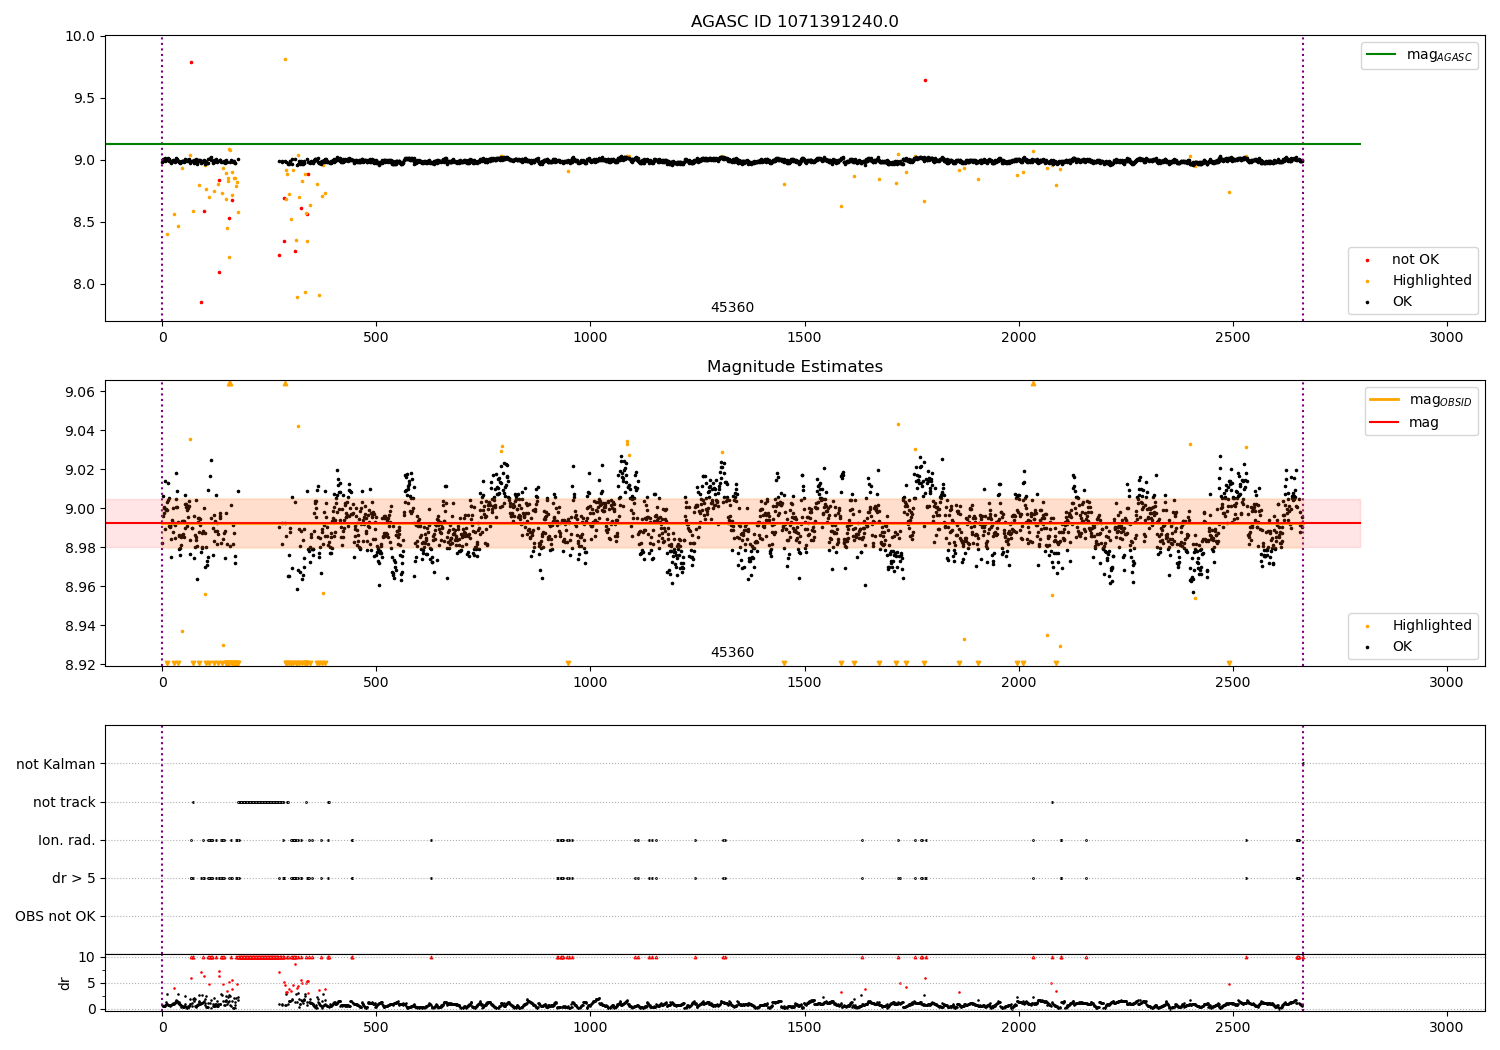
Task: Click the 'OBS not OK' row label
Action: (55, 916)
